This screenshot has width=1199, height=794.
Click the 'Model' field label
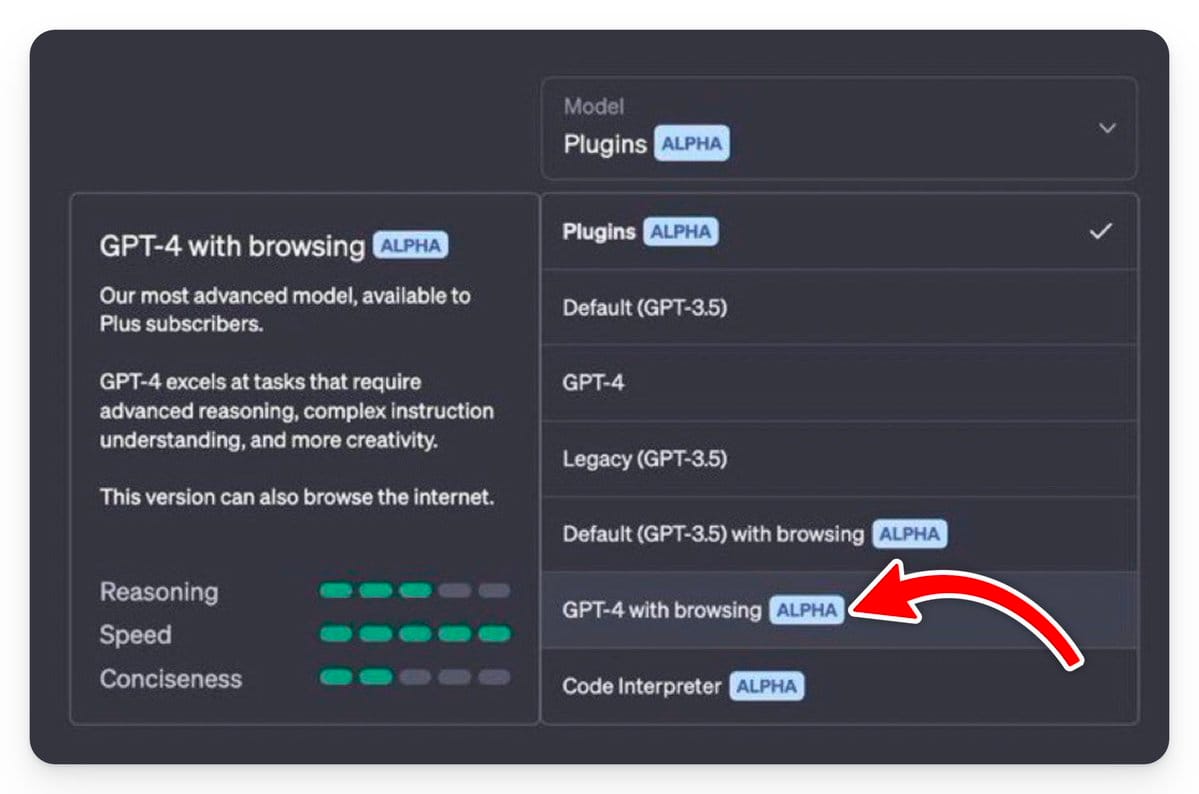pyautogui.click(x=593, y=106)
